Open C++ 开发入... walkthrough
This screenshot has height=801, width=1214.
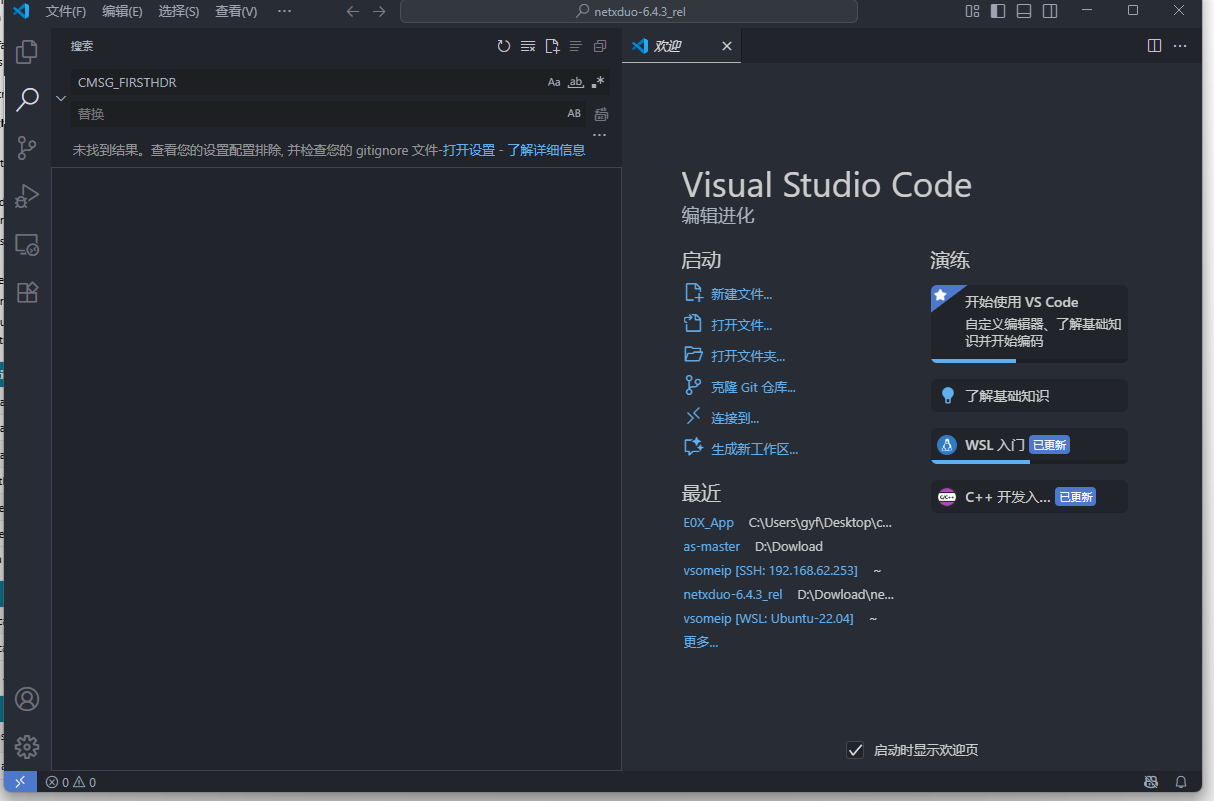[x=1029, y=497]
